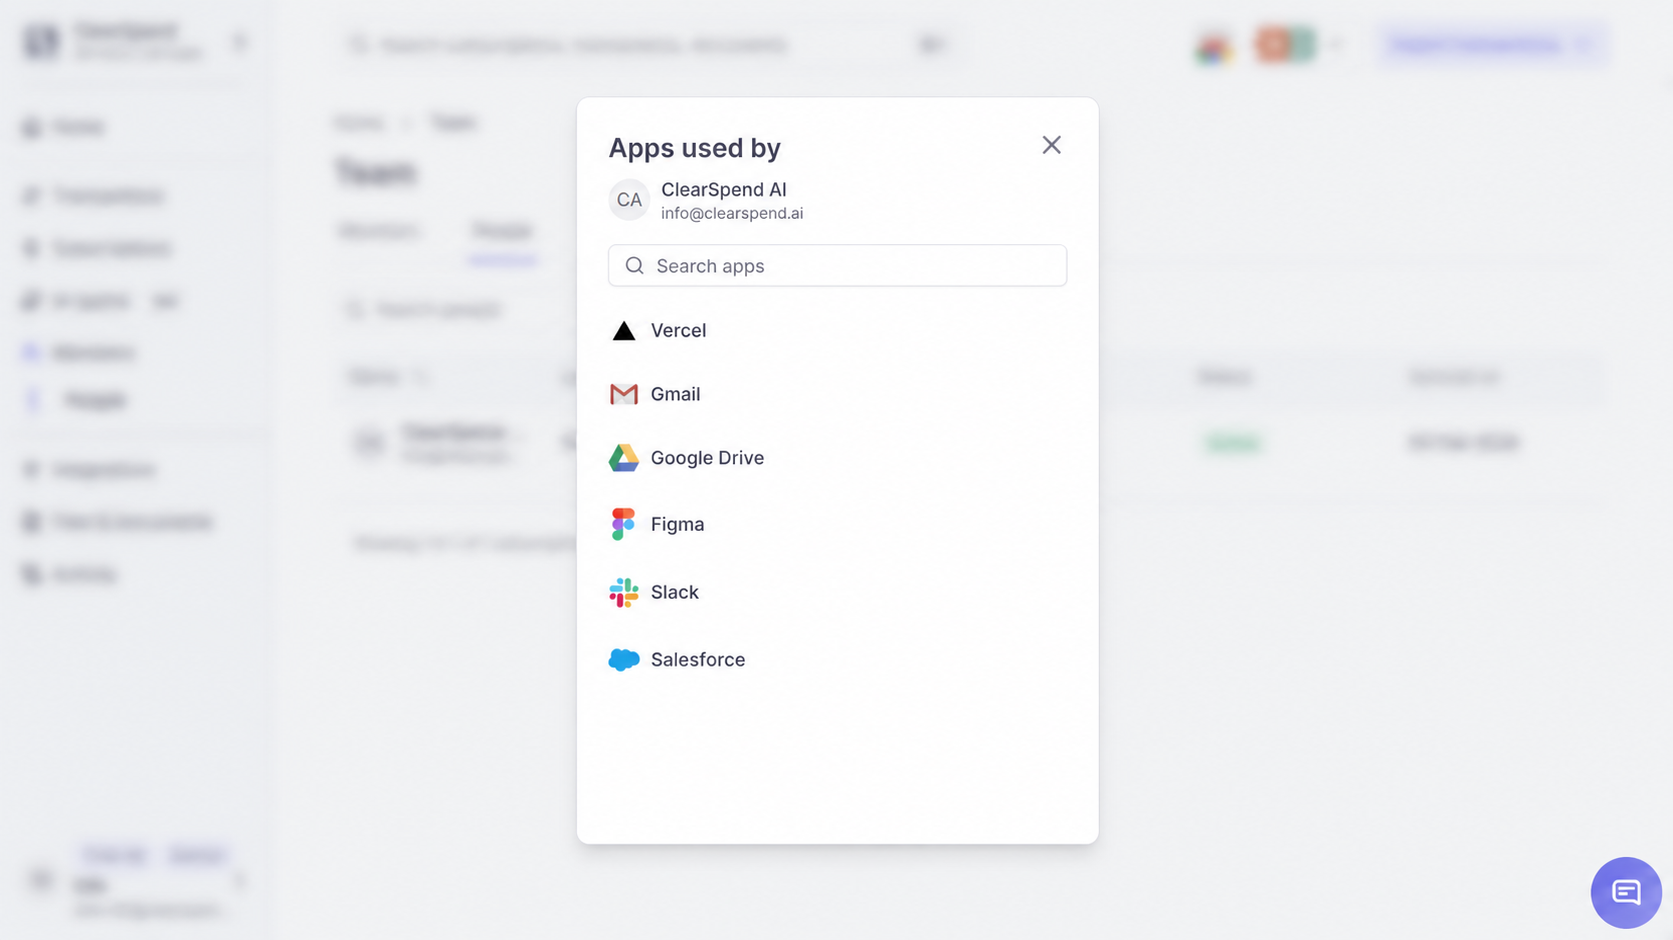This screenshot has width=1673, height=940.
Task: Open the chat support bubble
Action: [x=1626, y=892]
